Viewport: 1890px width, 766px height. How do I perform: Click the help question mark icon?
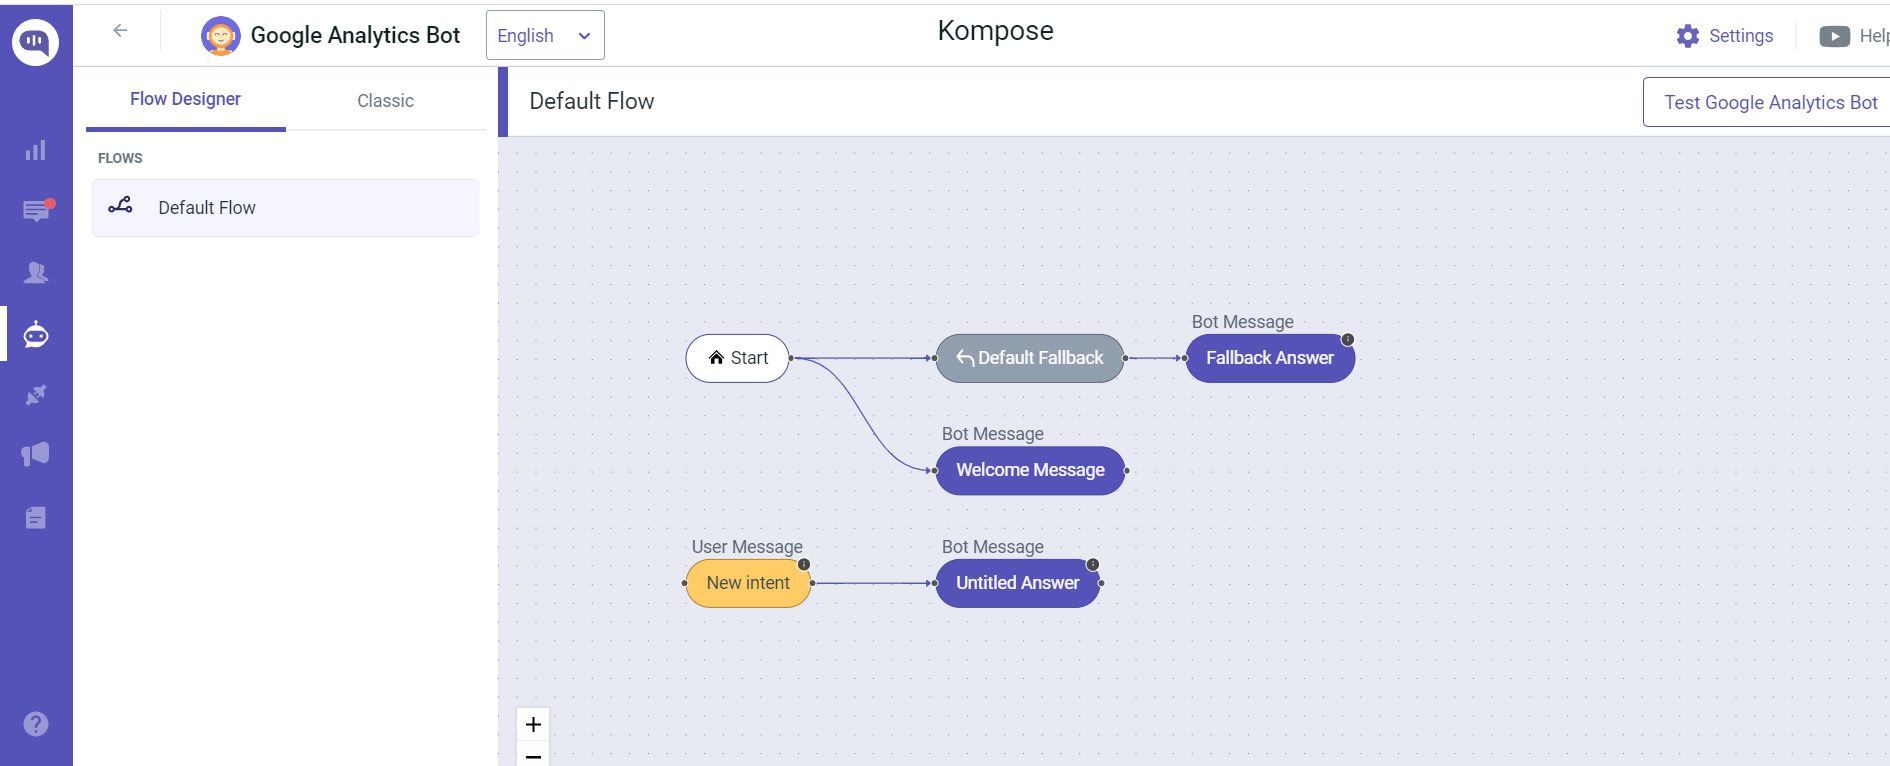pyautogui.click(x=36, y=724)
